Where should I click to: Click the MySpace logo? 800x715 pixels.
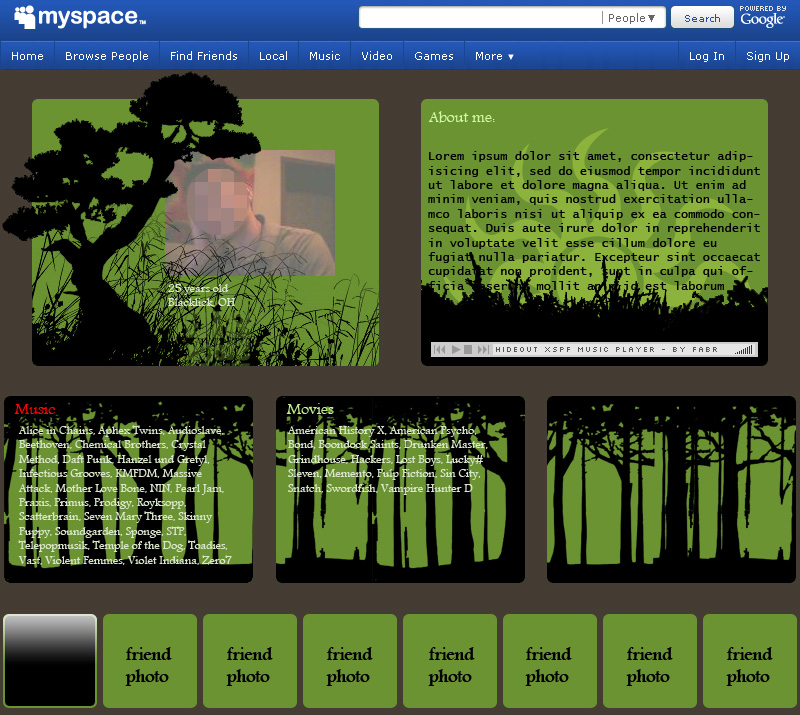point(80,17)
